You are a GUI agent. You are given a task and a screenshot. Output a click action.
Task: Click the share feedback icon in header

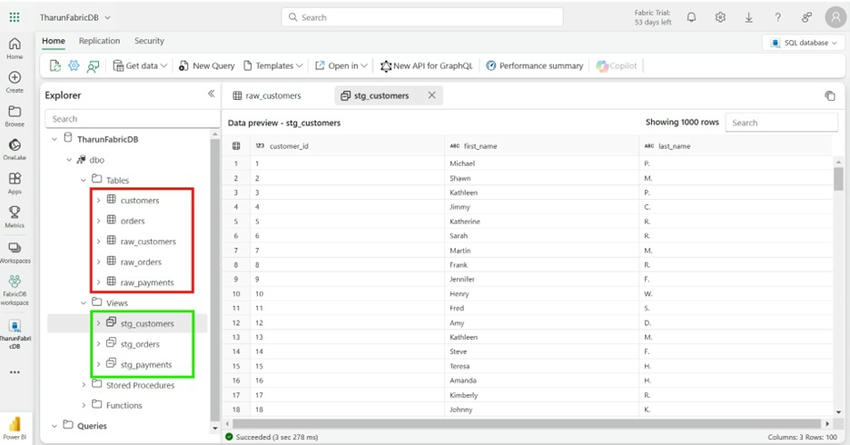point(807,17)
